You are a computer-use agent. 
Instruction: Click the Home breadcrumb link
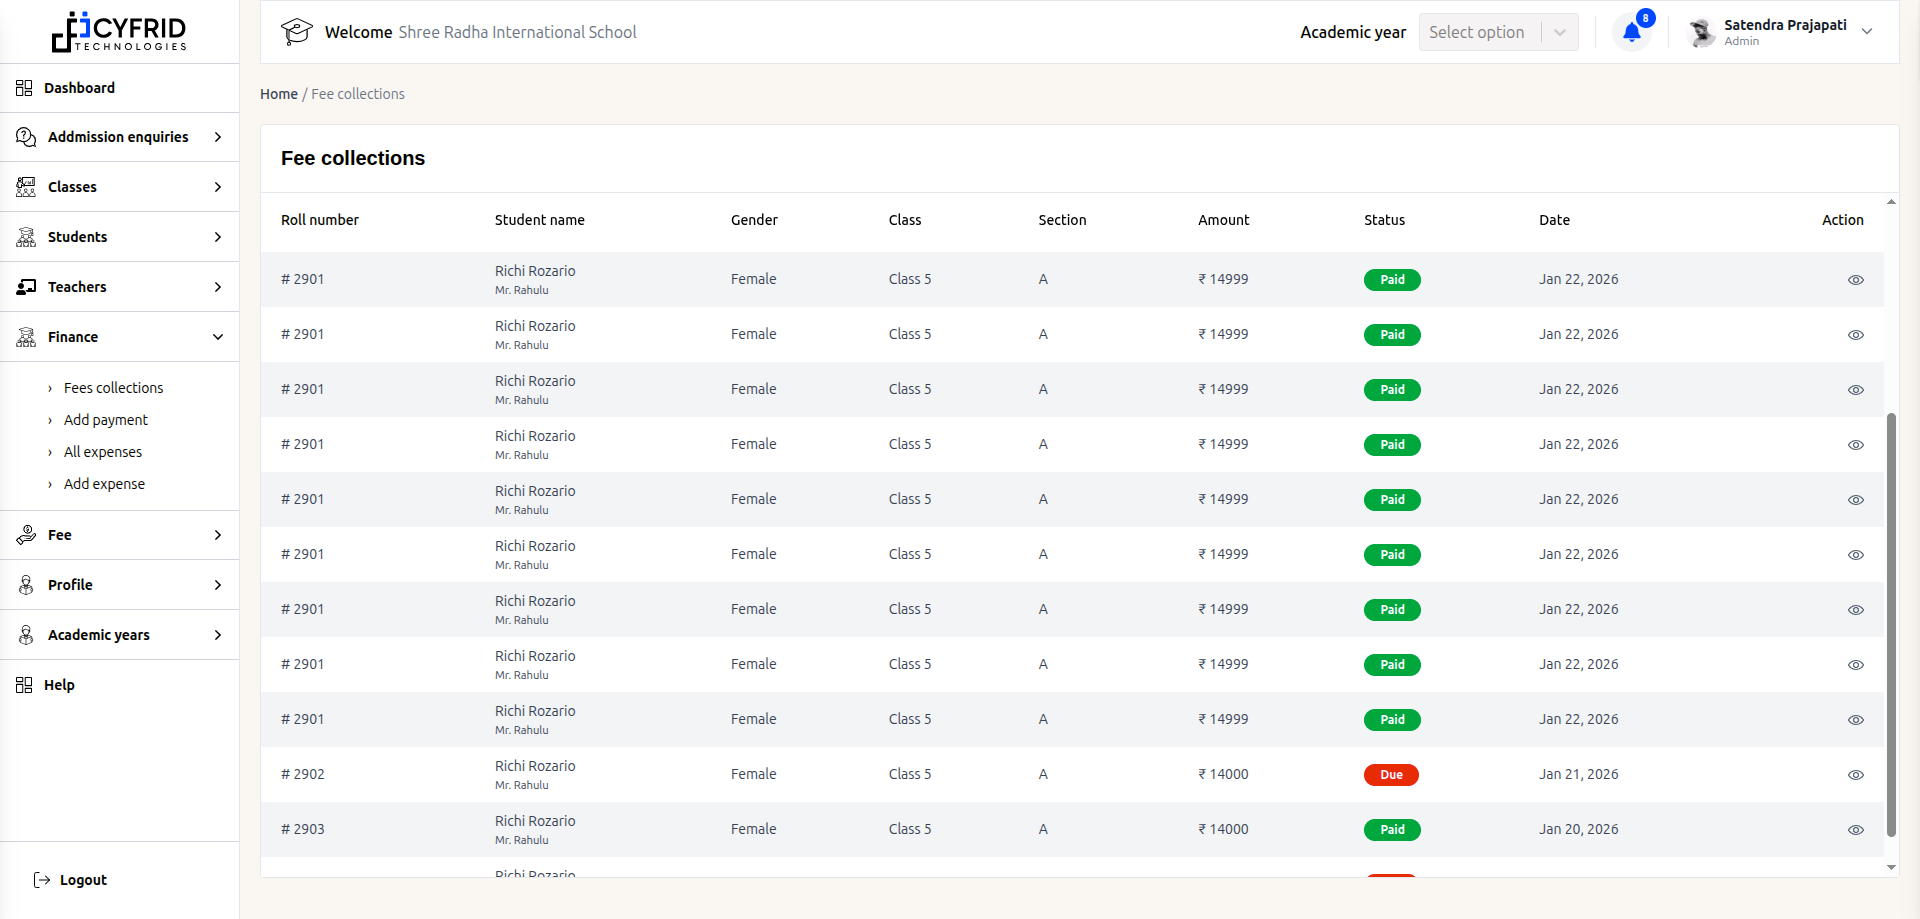(x=279, y=93)
